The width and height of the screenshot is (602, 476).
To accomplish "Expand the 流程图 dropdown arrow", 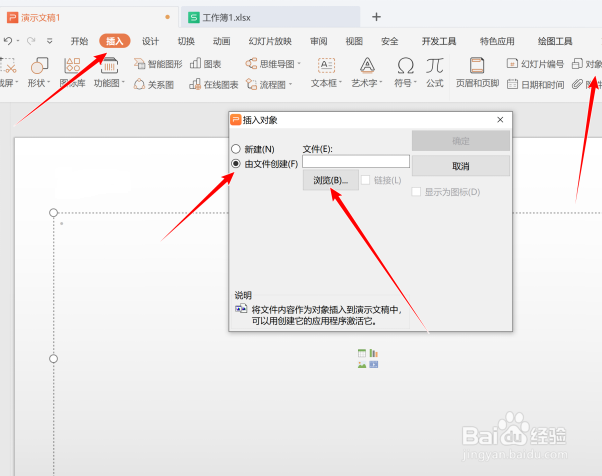I will tap(291, 84).
